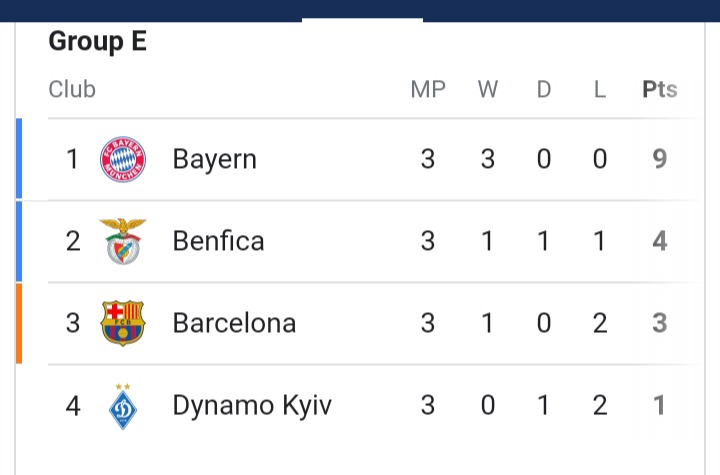Click the Dynamo Kyiv diamond crest

[x=123, y=406]
